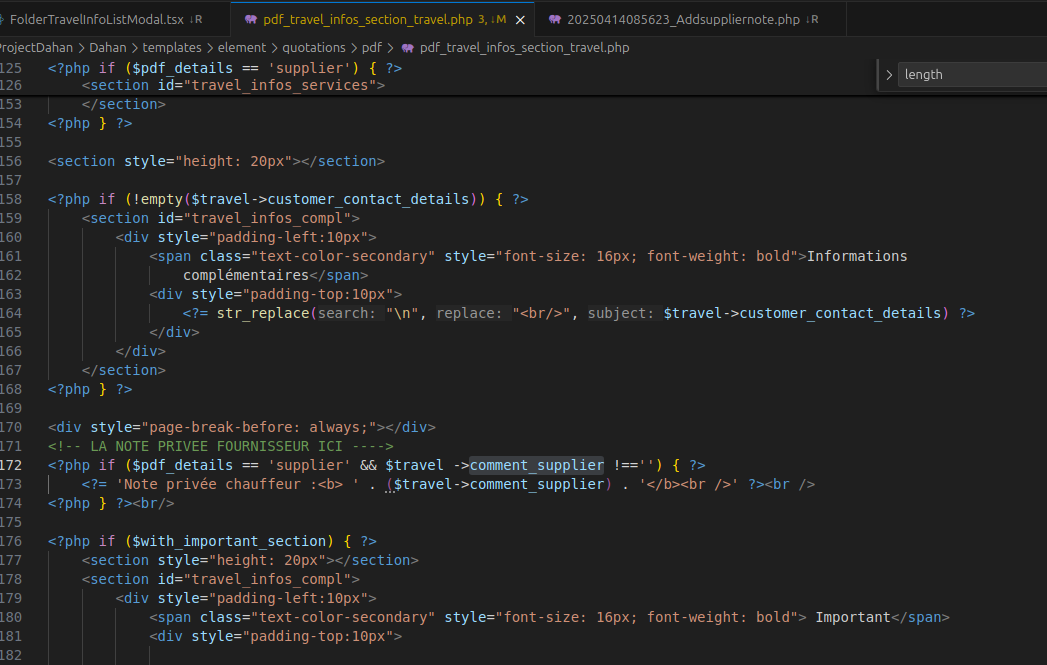Select the element breadcrumb segment

242,47
